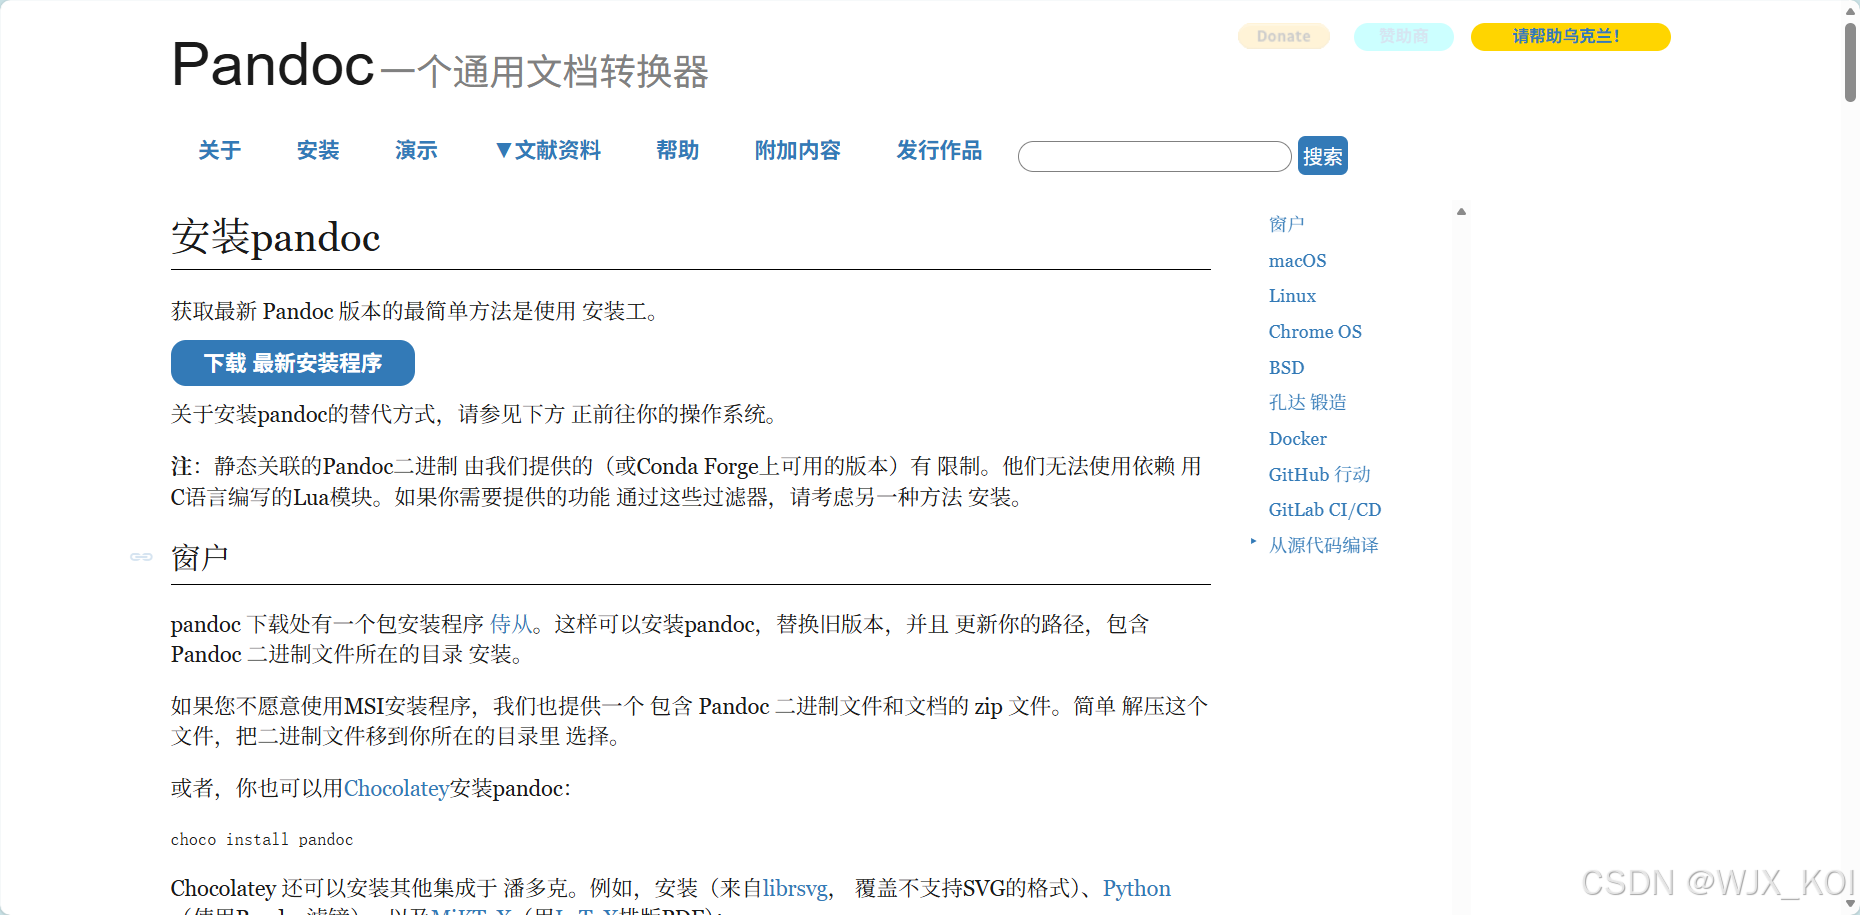Open the 帮助 navigation item

click(677, 150)
